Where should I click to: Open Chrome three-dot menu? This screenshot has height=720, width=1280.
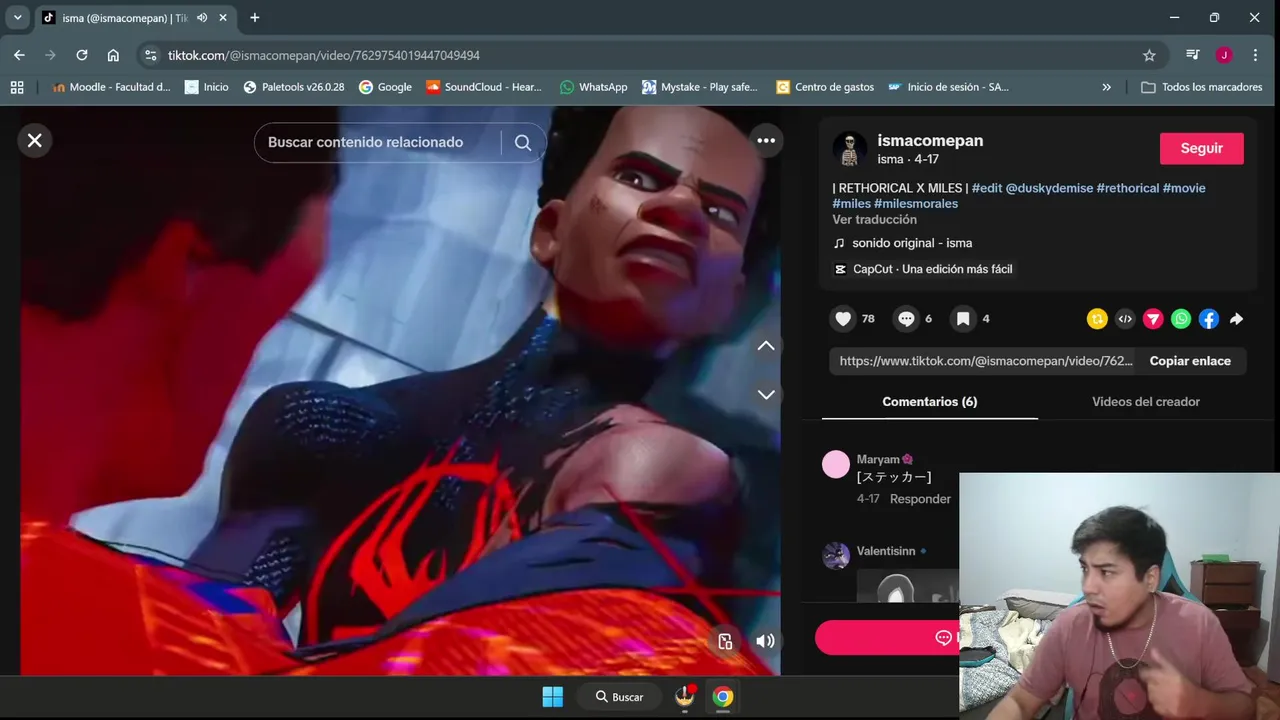tap(1255, 55)
